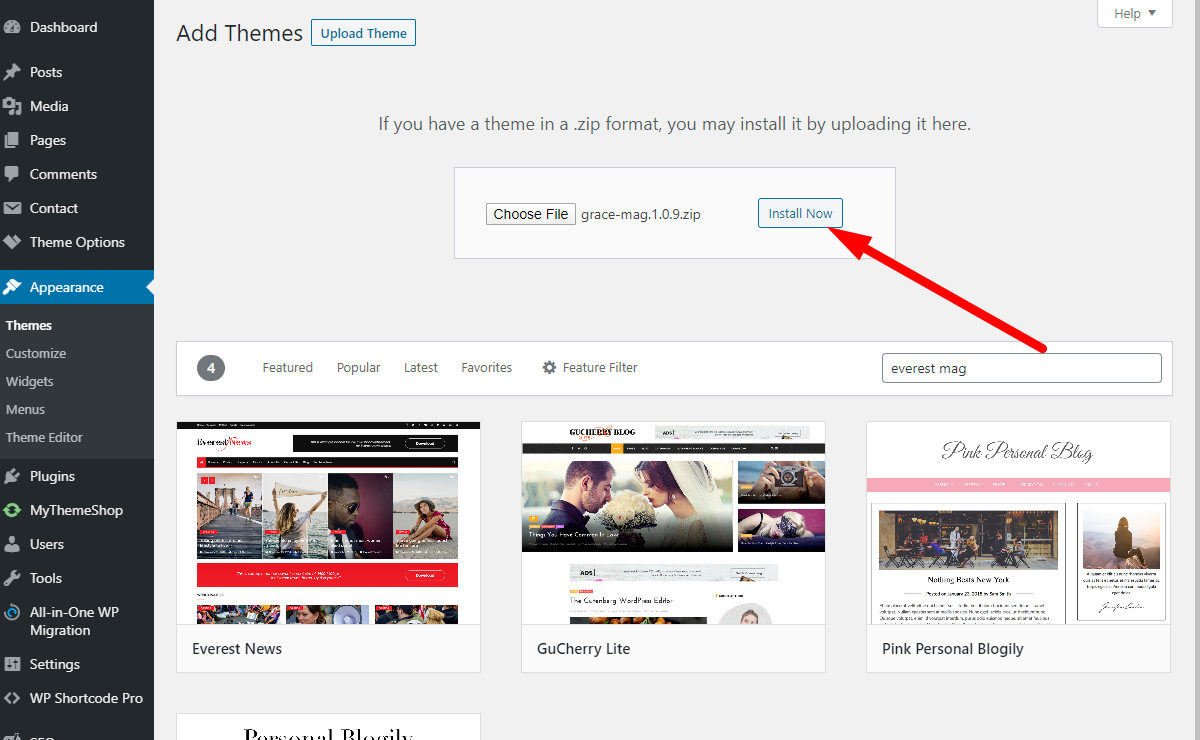Click the selected file name grace-mag.1.0.9.zip
1200x740 pixels.
point(641,214)
